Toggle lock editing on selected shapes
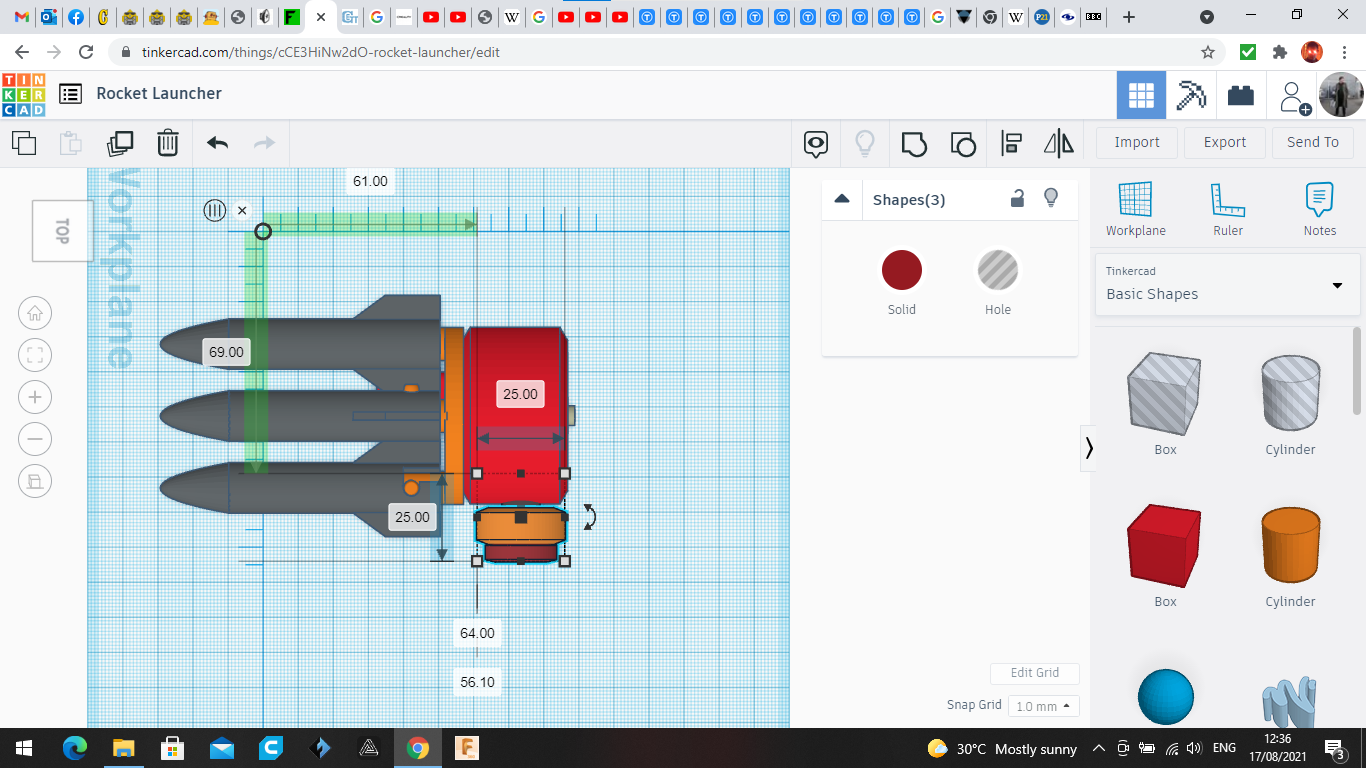 (x=1017, y=198)
